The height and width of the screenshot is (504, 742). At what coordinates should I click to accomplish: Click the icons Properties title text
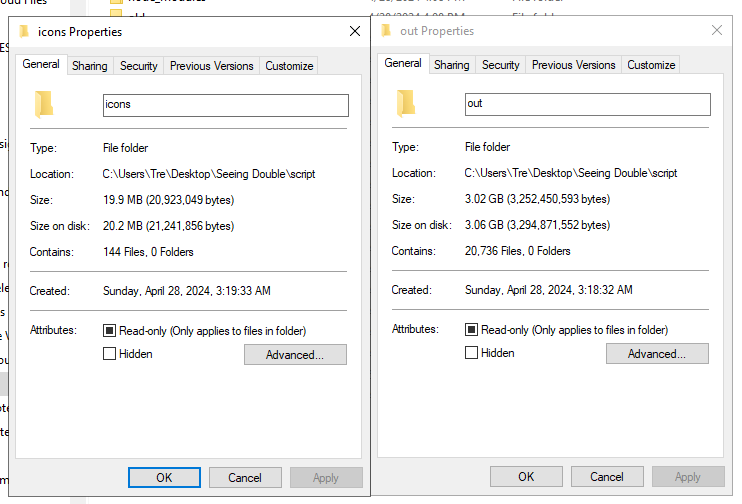[x=80, y=32]
